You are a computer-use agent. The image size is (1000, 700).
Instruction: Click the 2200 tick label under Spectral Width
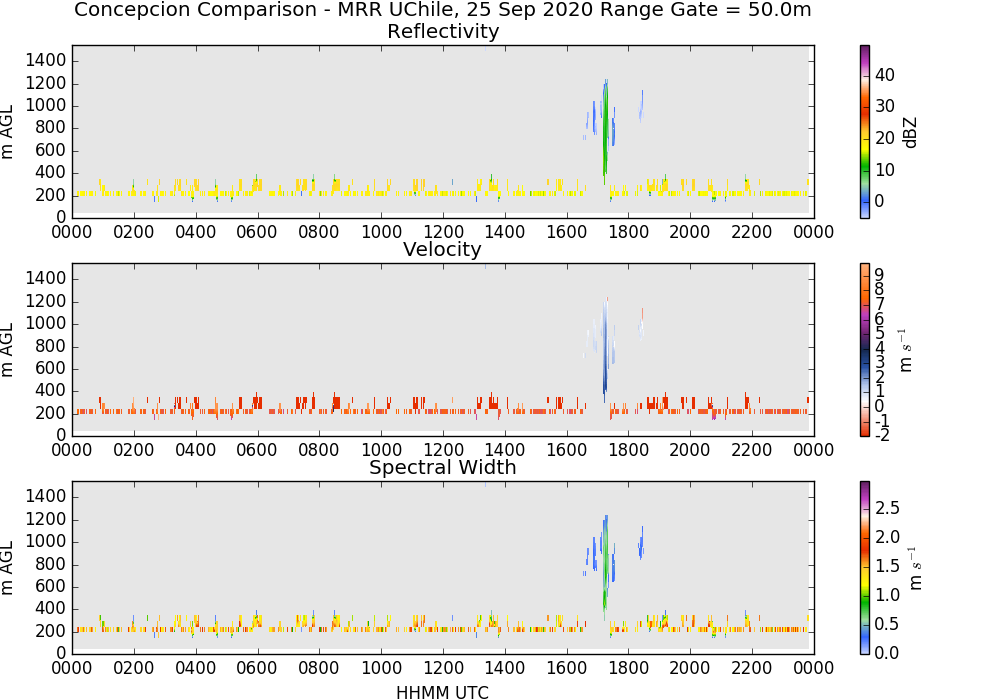point(752,668)
